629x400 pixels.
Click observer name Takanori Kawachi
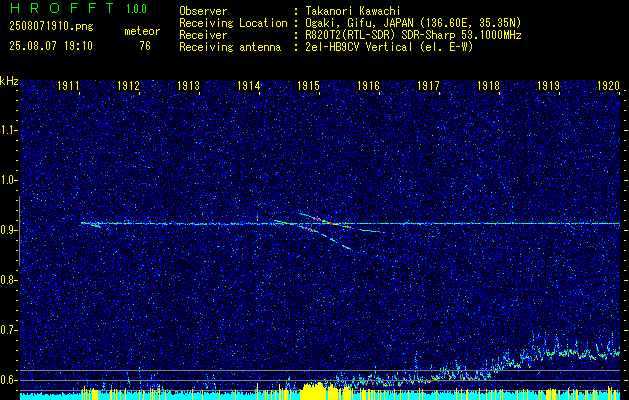352,11
